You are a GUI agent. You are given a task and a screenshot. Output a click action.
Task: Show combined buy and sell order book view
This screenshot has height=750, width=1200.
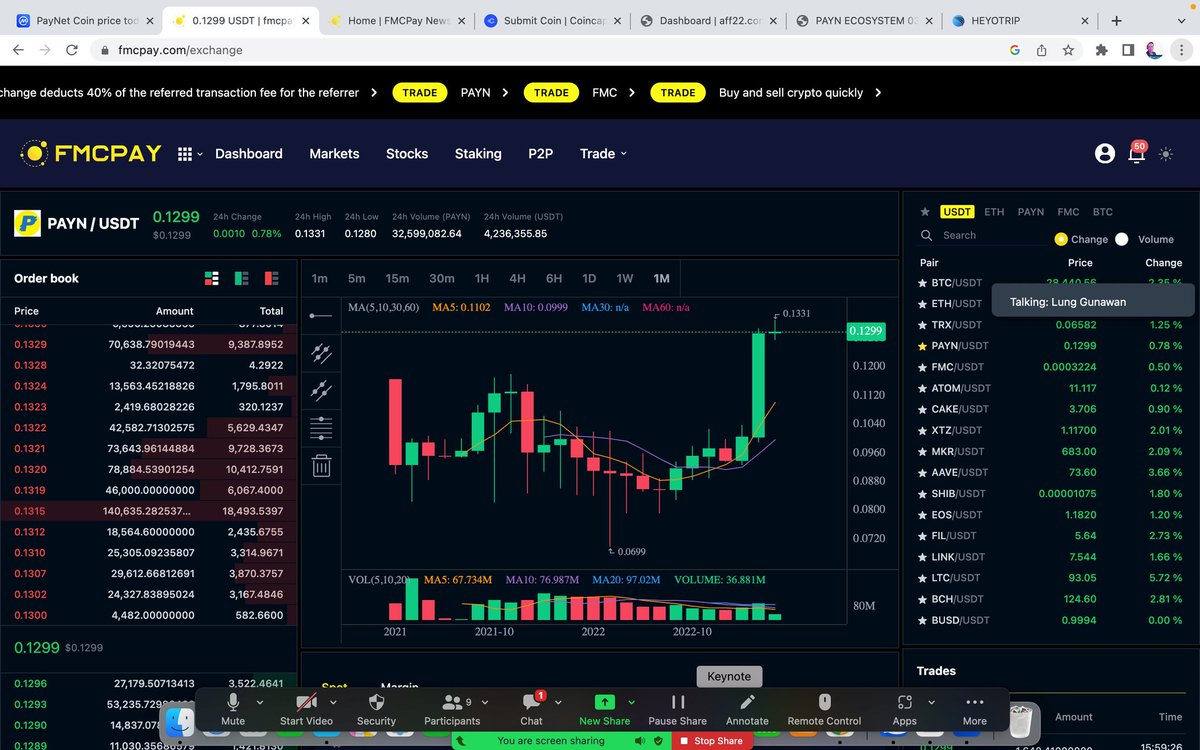pyautogui.click(x=211, y=278)
